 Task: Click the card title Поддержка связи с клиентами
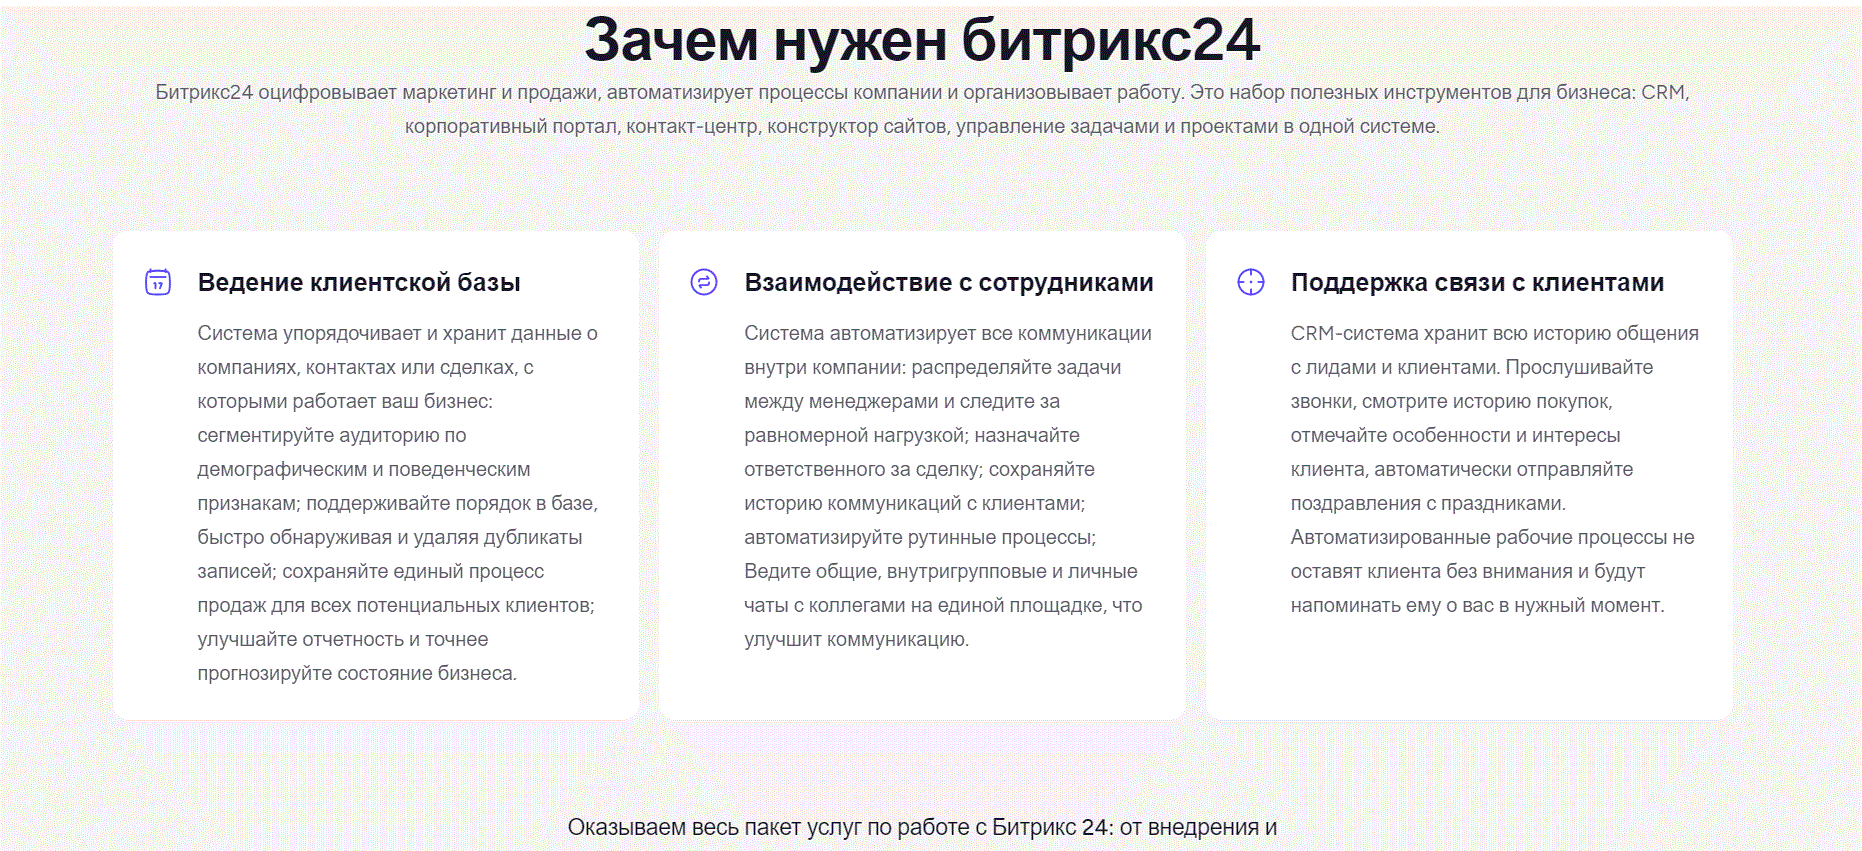click(x=1477, y=283)
